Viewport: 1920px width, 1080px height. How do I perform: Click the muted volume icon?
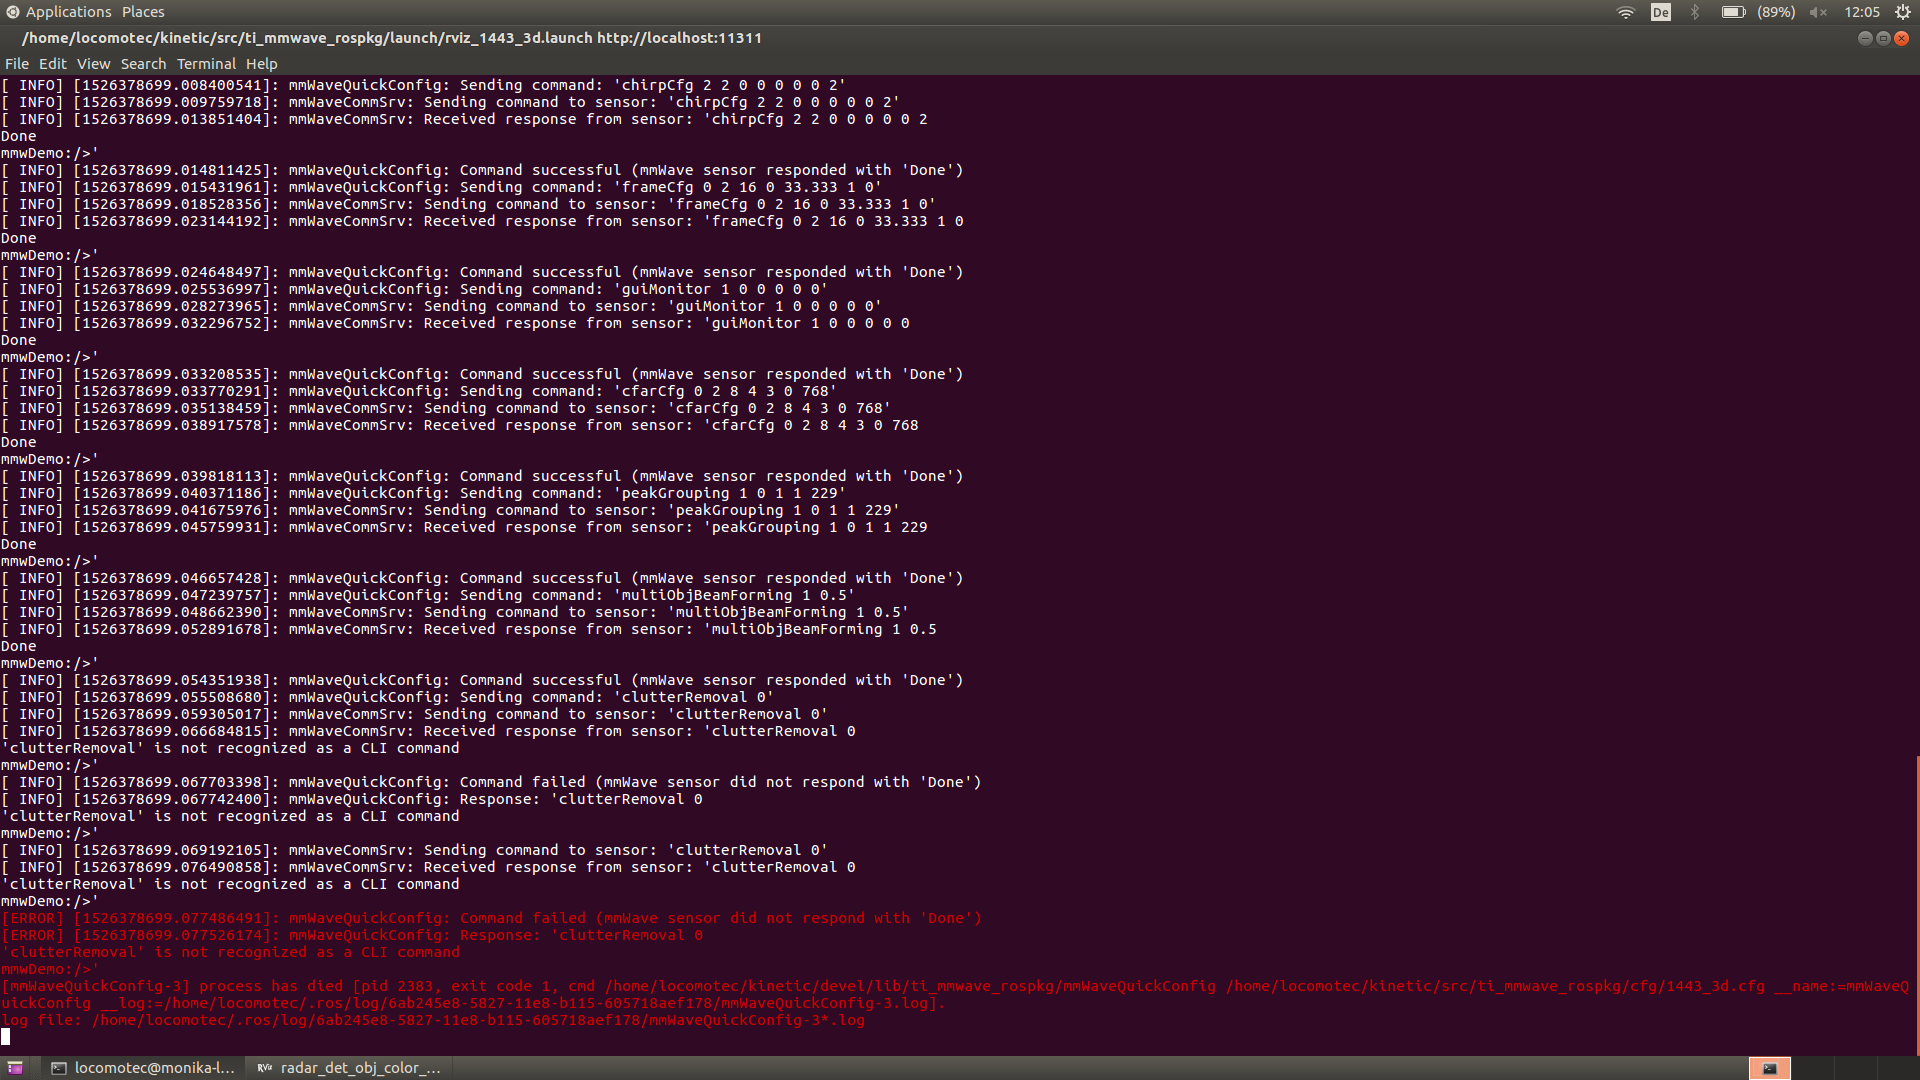tap(1818, 12)
